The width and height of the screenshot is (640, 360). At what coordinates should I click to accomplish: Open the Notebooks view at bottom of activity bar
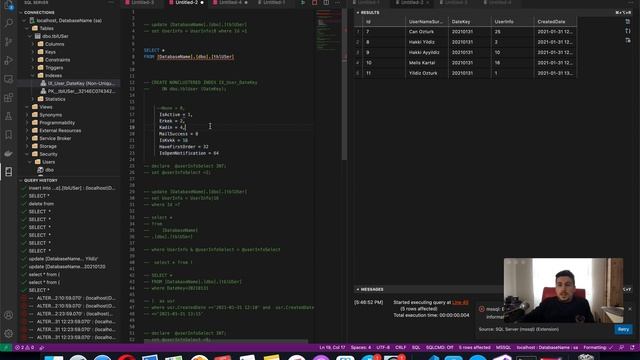click(9, 172)
